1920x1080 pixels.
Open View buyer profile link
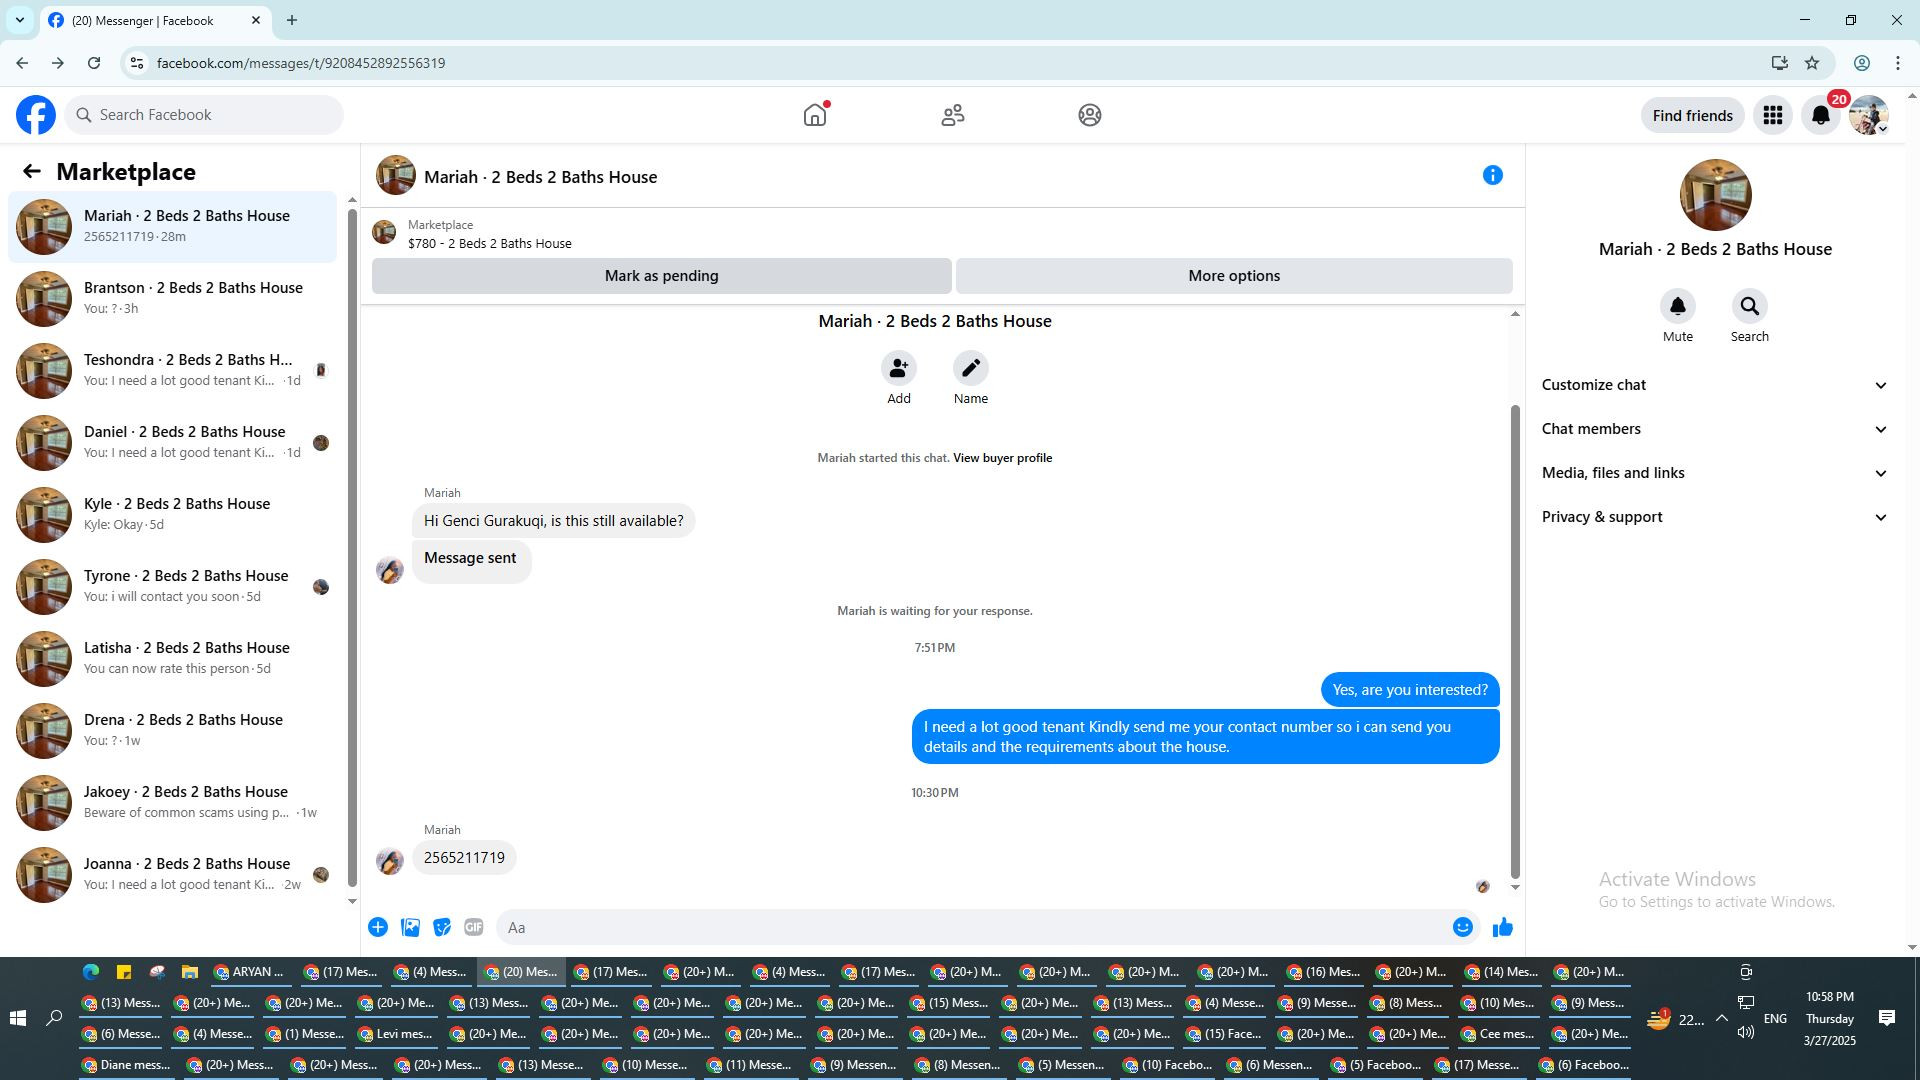[1002, 458]
